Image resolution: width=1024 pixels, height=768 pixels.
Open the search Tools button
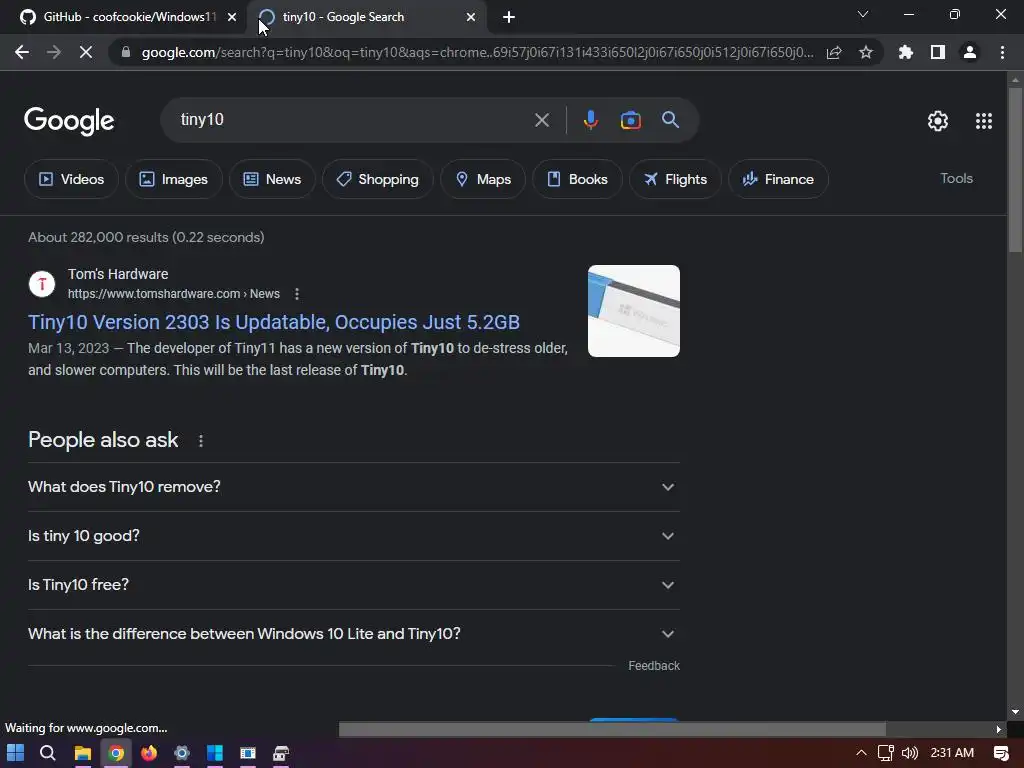[x=956, y=178]
